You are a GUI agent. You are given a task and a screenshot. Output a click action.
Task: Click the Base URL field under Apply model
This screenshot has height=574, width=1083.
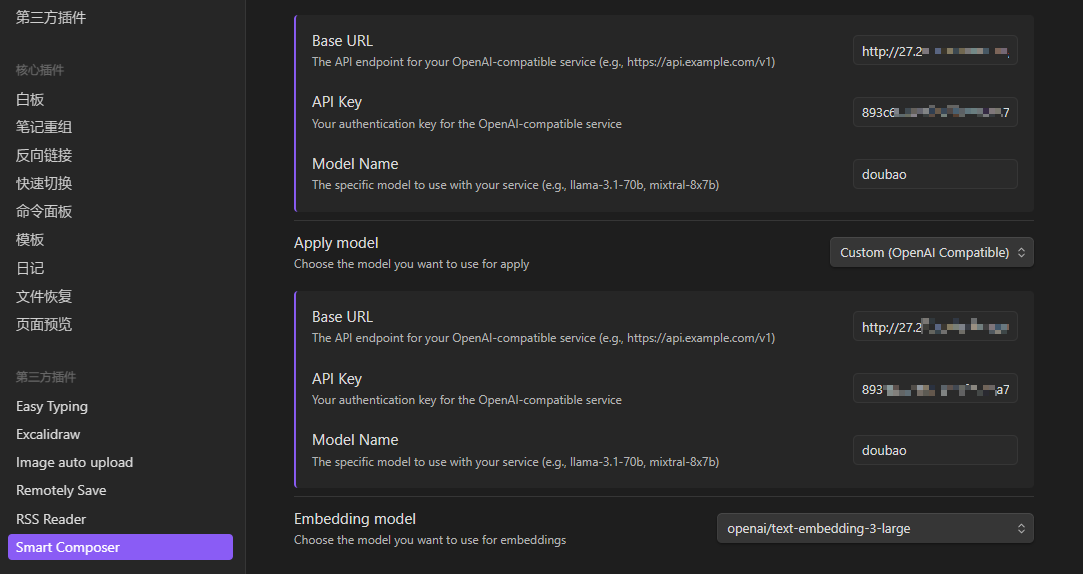tap(934, 327)
